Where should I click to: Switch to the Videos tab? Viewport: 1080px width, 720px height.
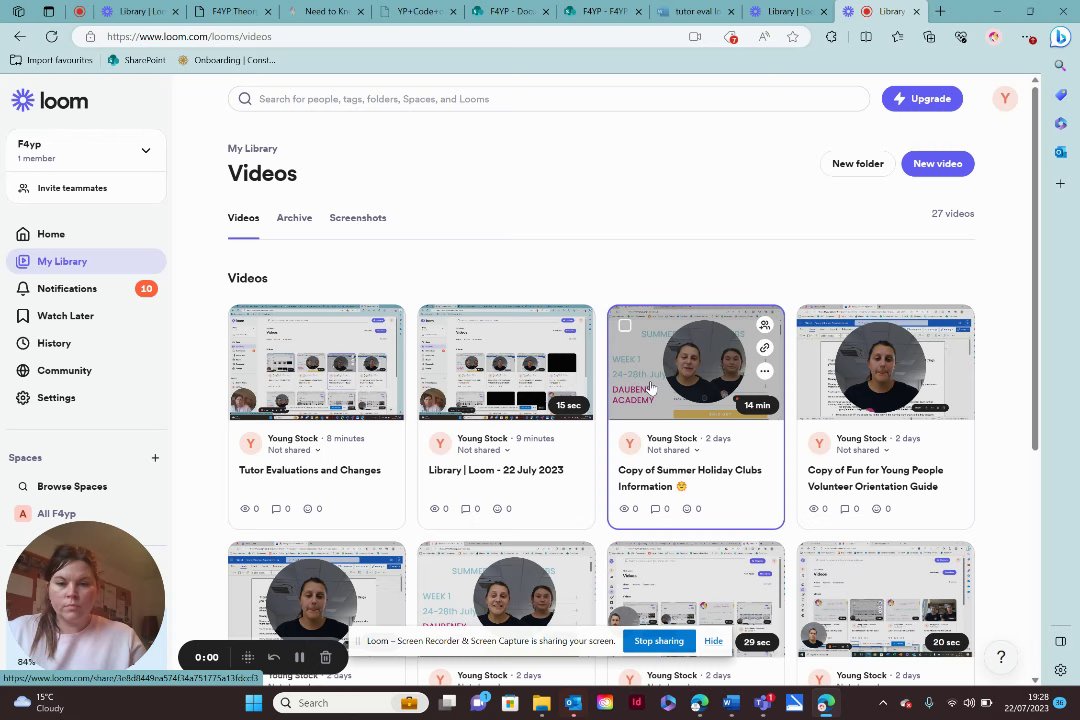(243, 218)
